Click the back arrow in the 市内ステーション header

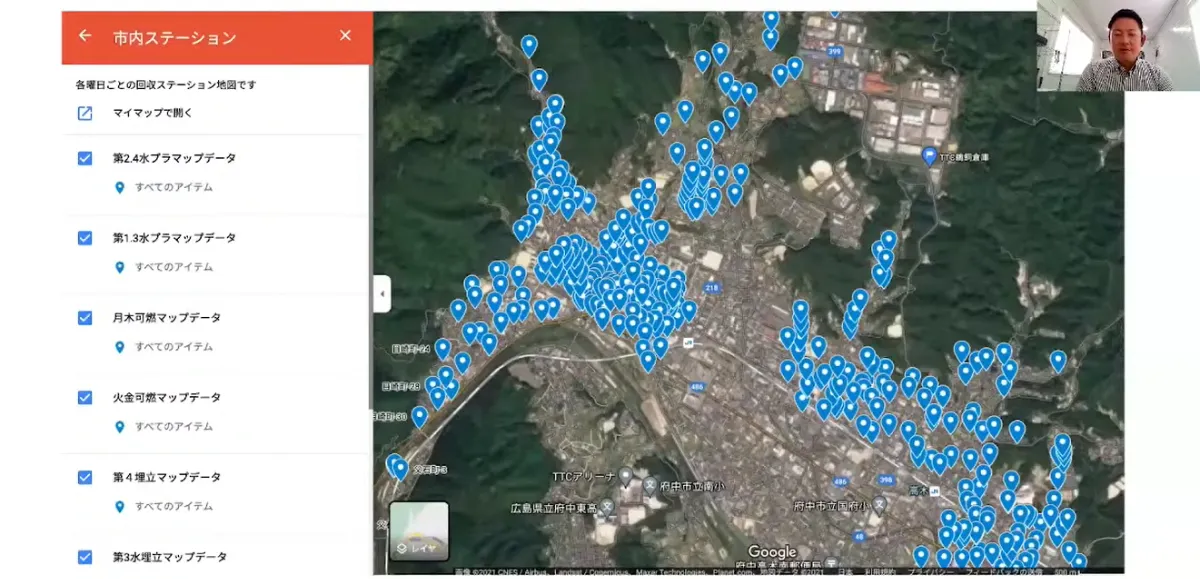click(85, 36)
